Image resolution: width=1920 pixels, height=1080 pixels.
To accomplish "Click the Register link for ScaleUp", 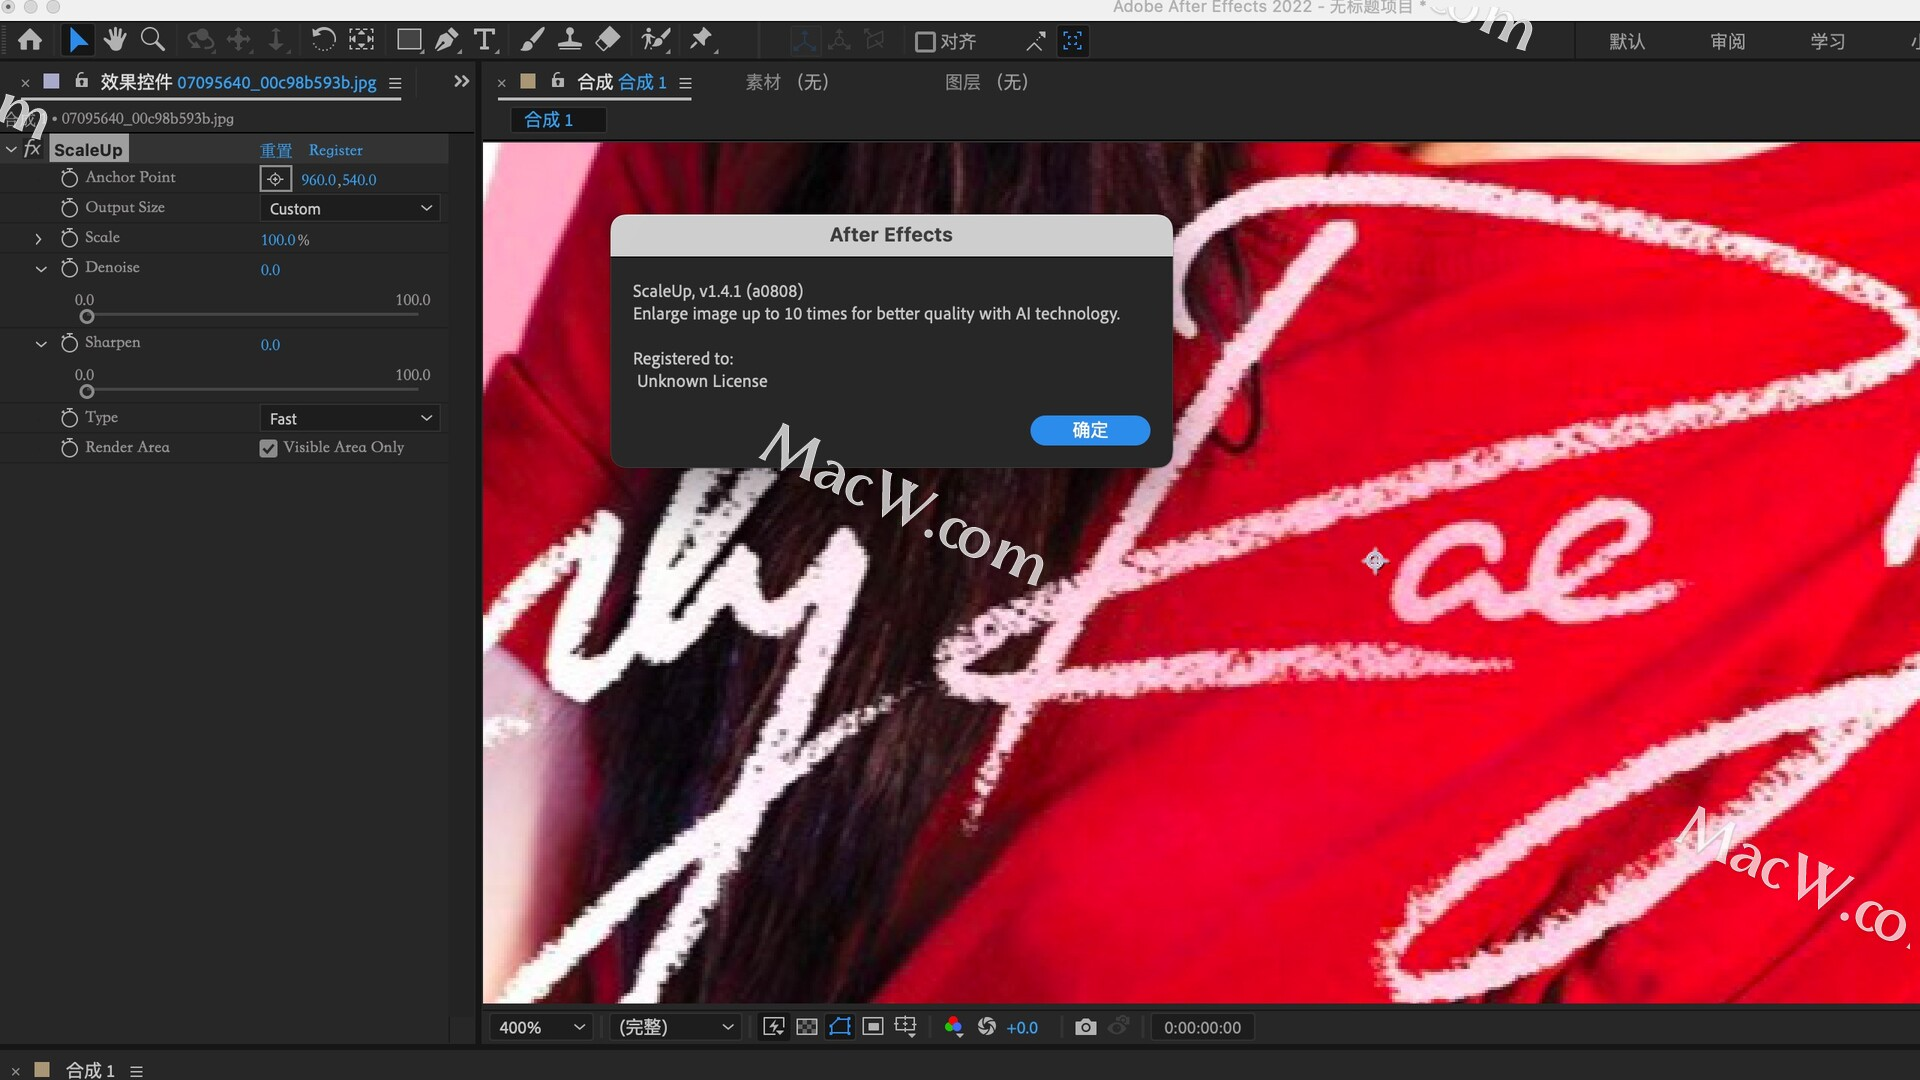I will 335,150.
